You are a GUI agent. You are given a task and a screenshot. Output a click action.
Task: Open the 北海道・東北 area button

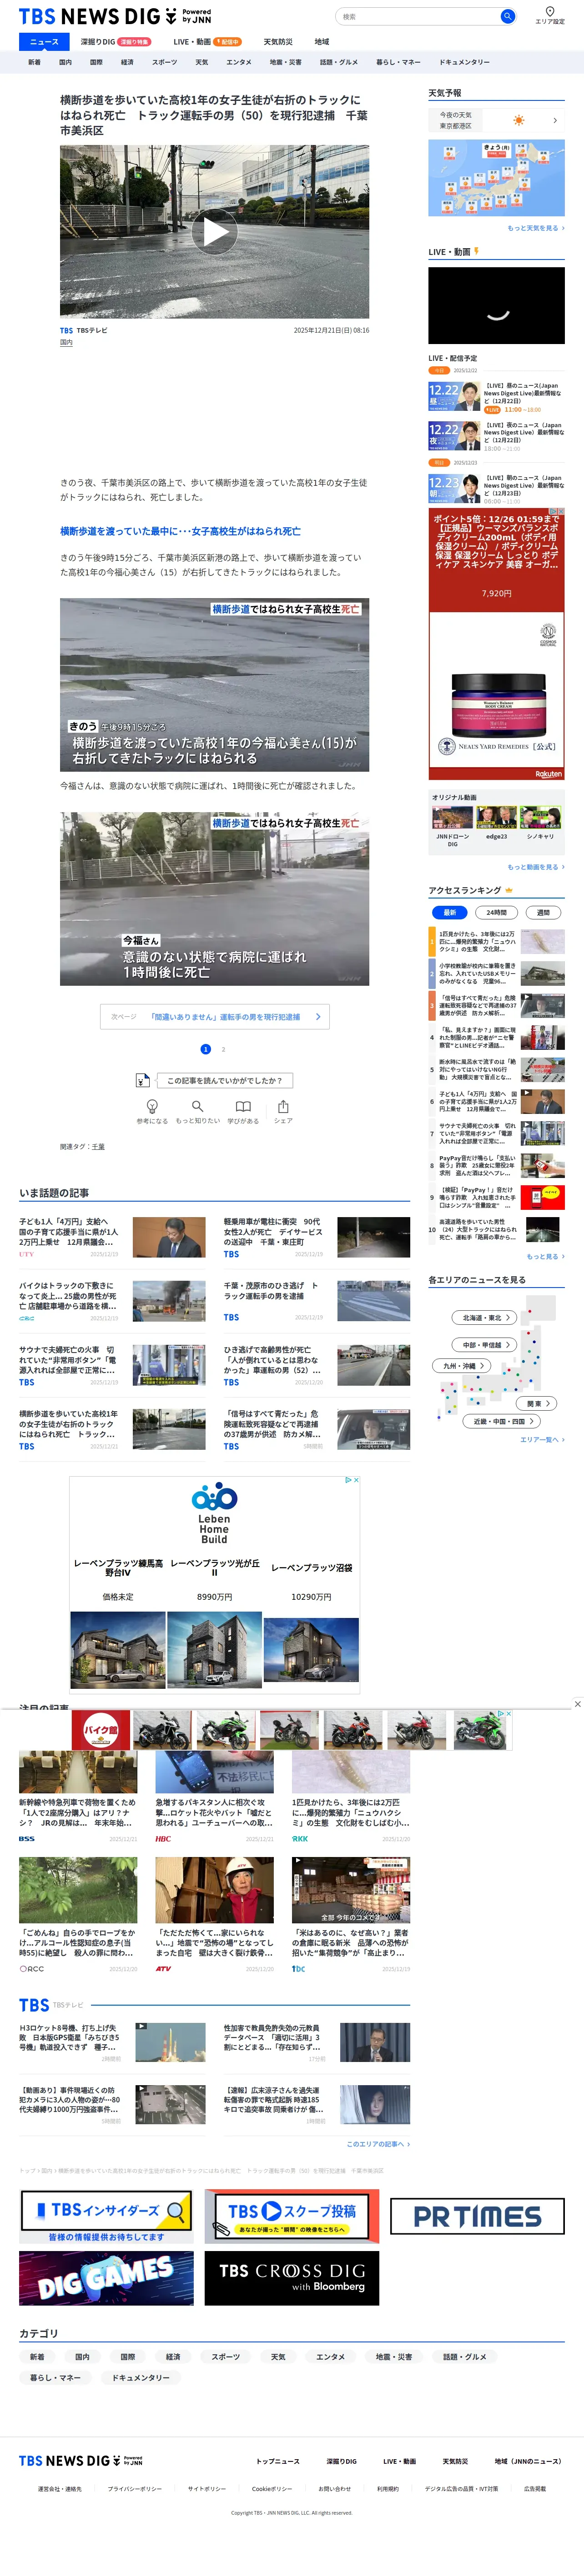tap(485, 1318)
